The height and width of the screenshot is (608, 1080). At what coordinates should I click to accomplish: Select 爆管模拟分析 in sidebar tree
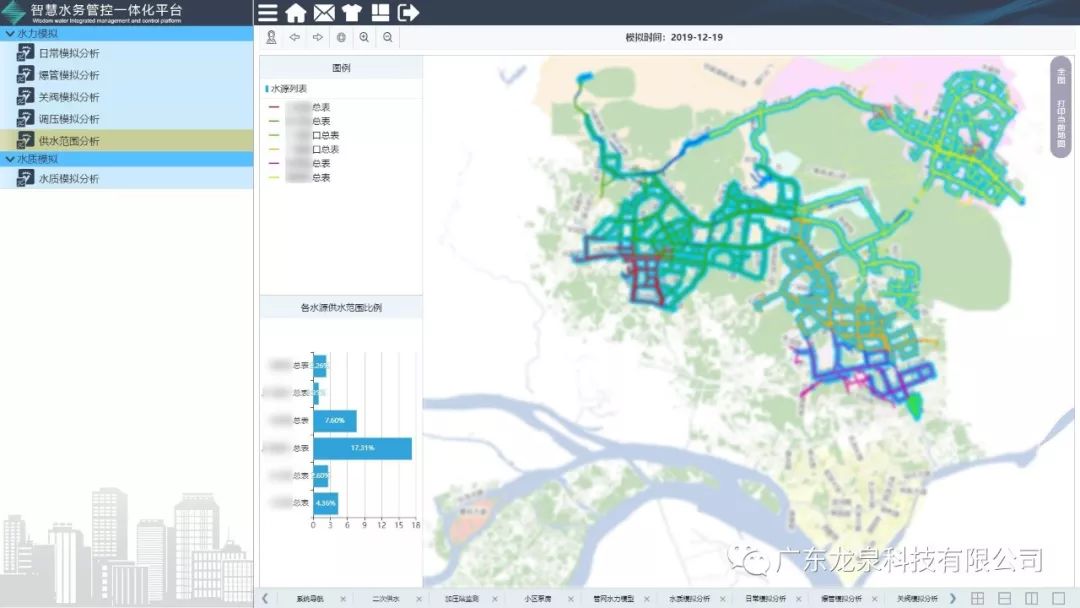(x=68, y=76)
